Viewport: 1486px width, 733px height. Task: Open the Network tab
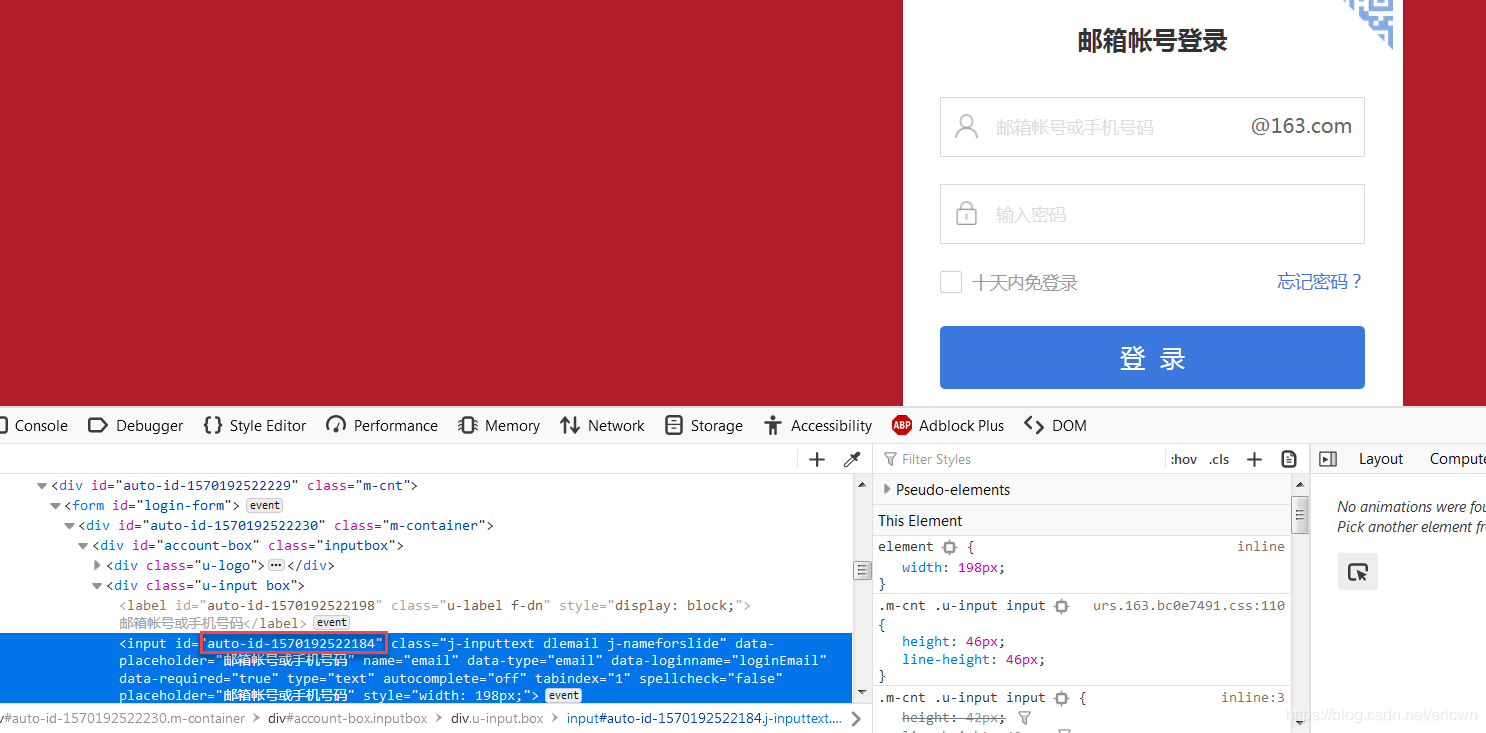602,425
